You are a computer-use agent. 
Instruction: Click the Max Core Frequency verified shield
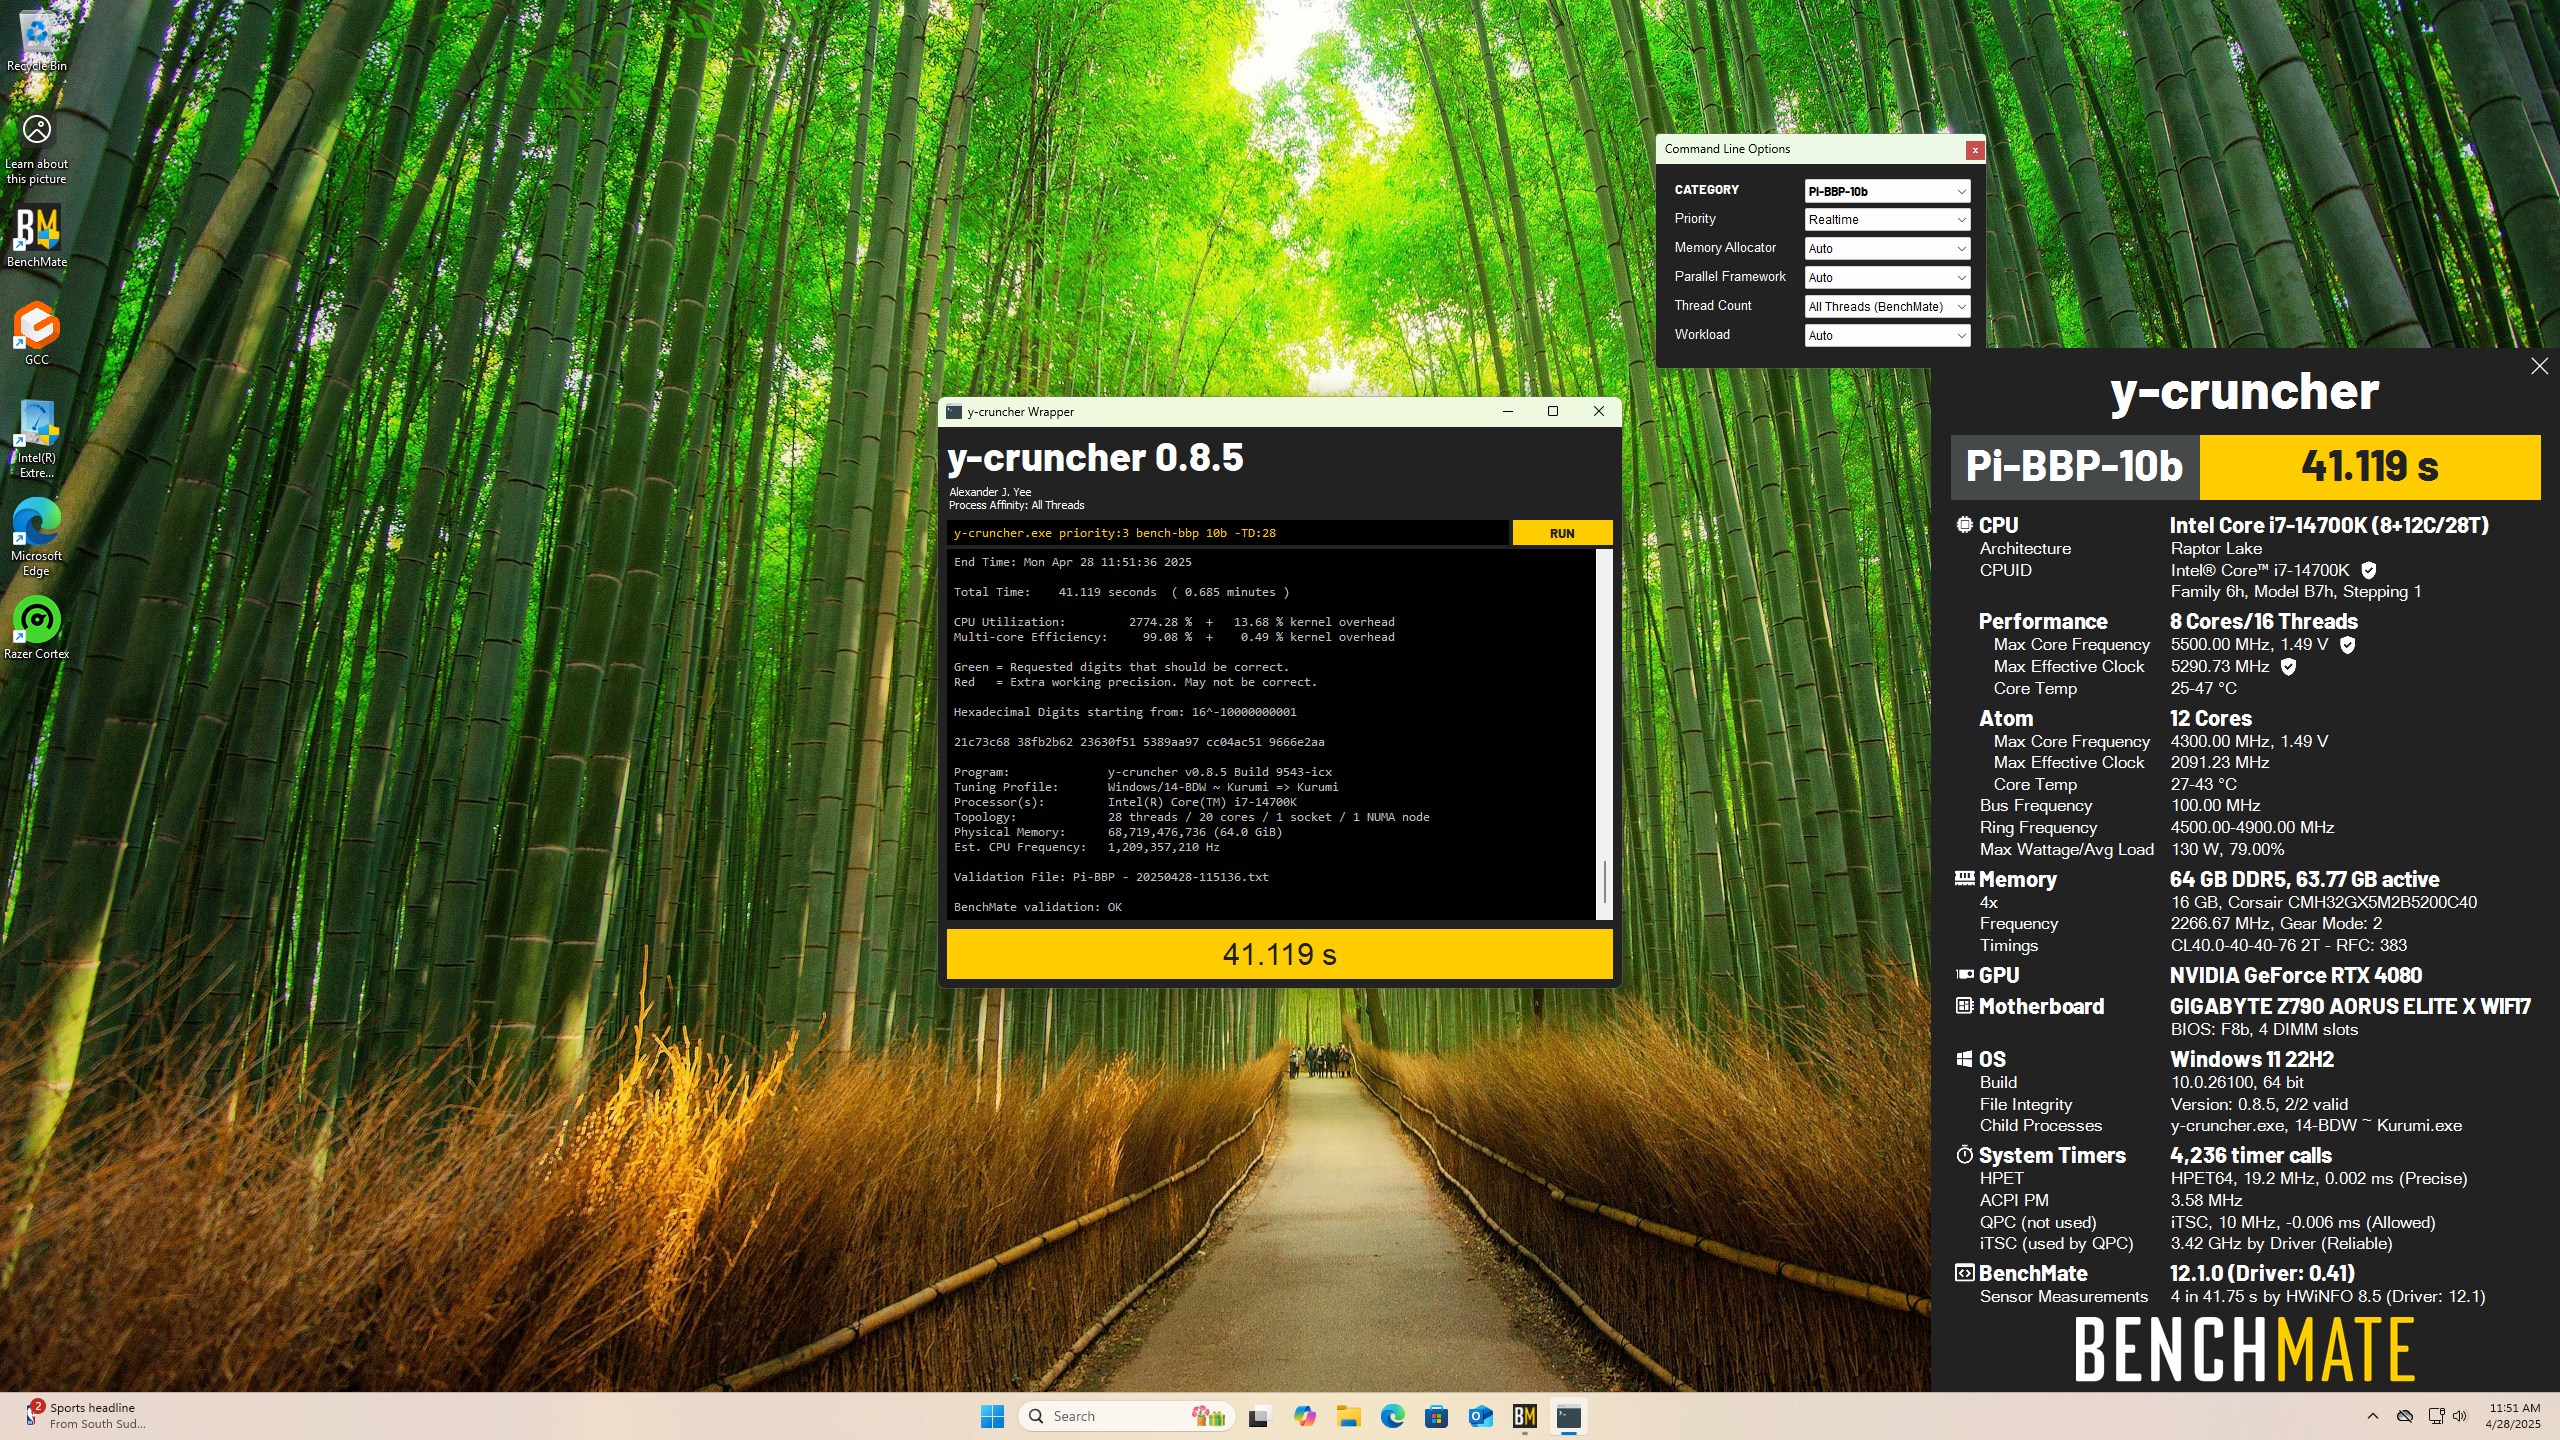pos(2347,645)
